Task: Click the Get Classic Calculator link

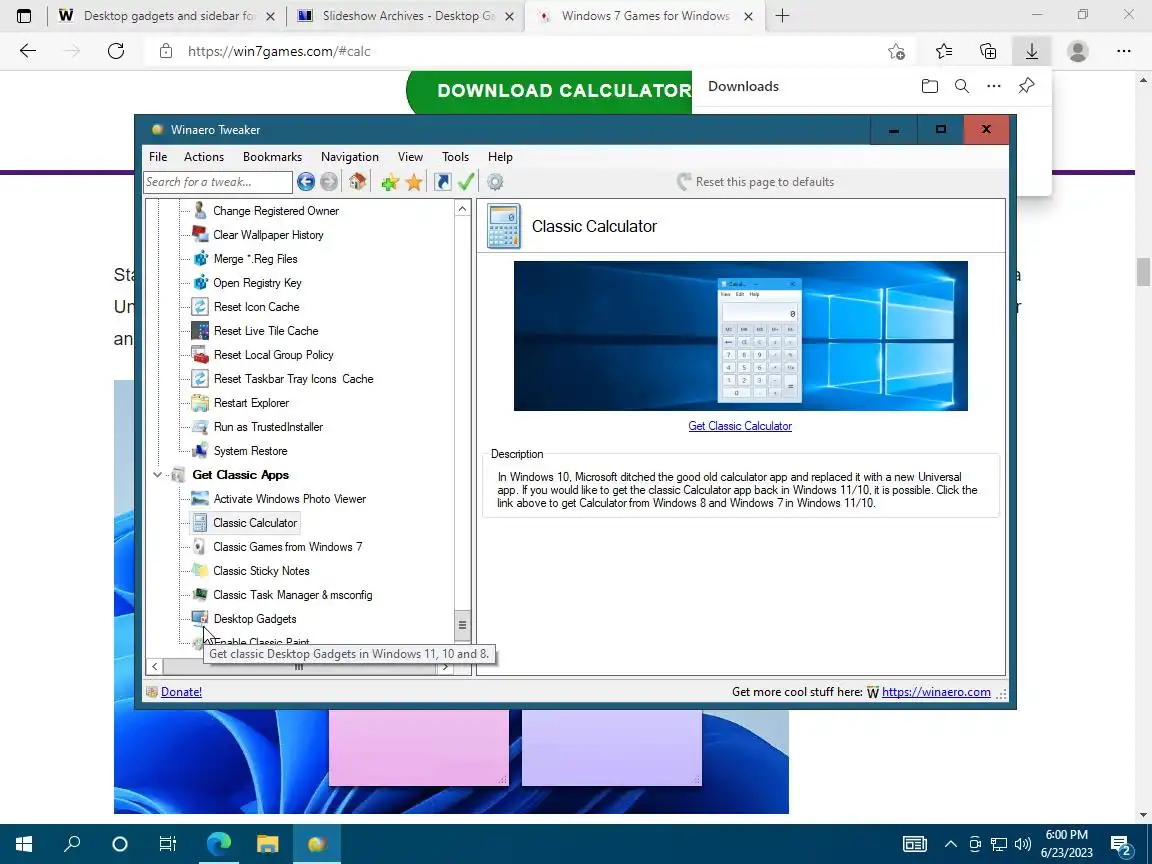Action: 740,426
